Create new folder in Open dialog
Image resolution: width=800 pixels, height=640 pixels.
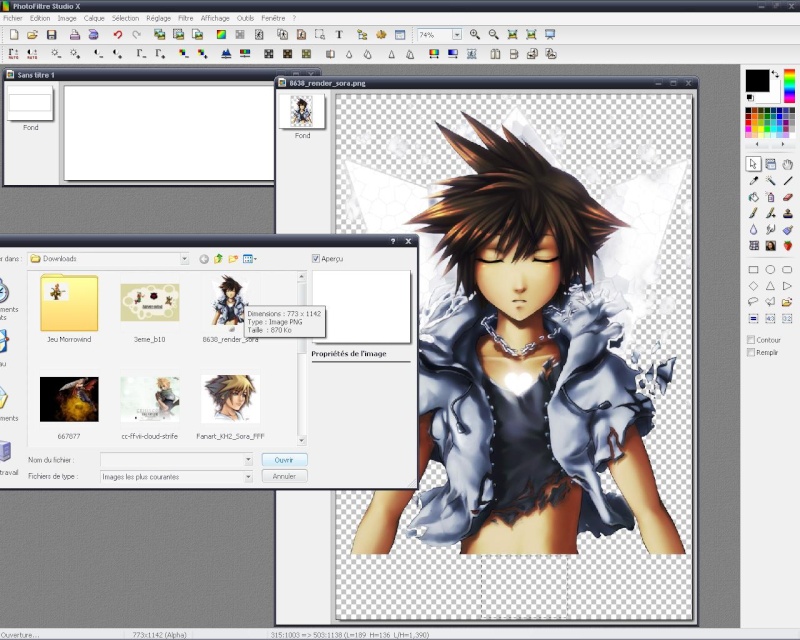point(233,259)
